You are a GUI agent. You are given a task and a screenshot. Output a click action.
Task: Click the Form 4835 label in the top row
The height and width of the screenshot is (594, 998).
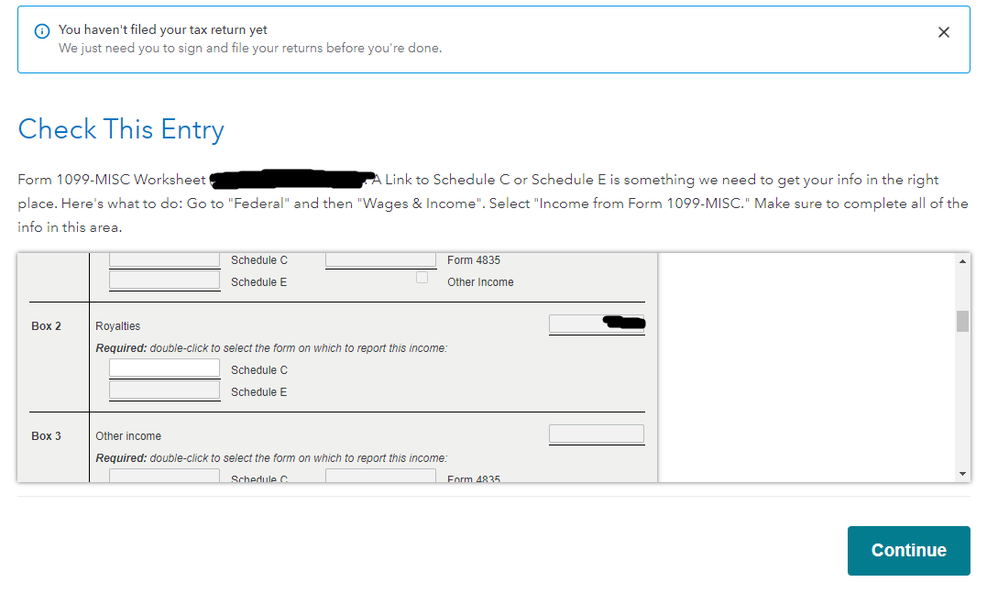click(x=474, y=260)
